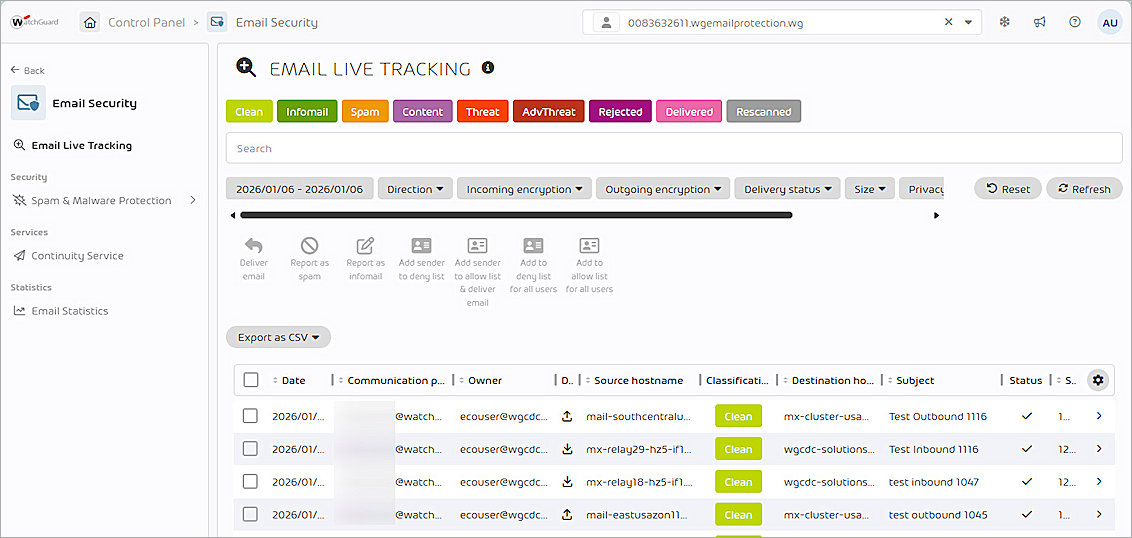Filter by Threat classification tag
This screenshot has height=538, width=1132.
pos(483,112)
